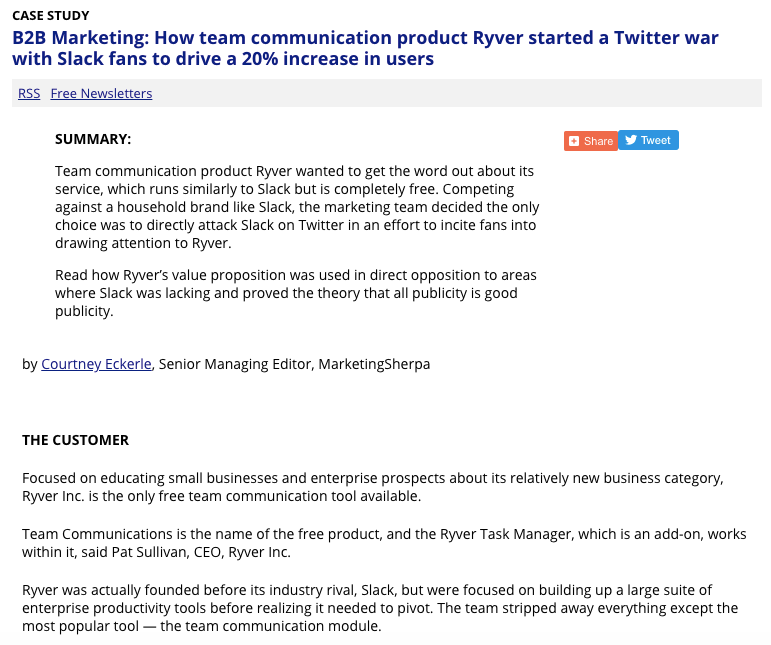
Task: Click the plus icon on Share button
Action: coord(573,141)
